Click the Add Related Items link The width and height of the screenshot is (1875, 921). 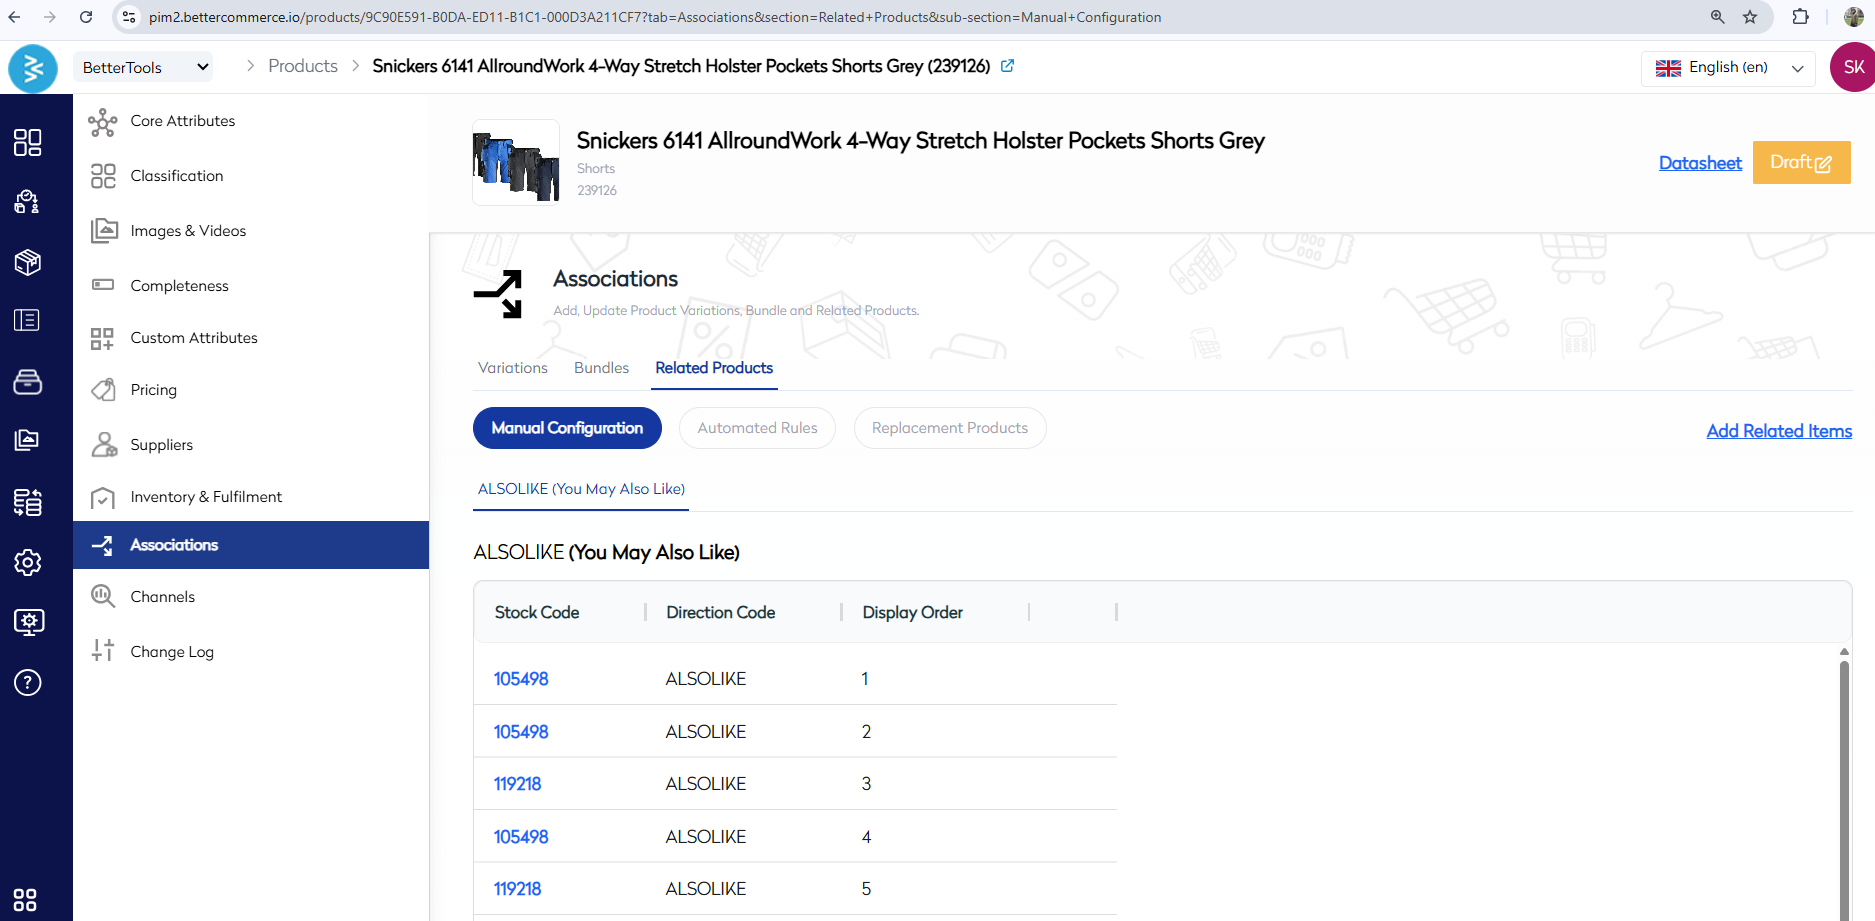pyautogui.click(x=1779, y=431)
